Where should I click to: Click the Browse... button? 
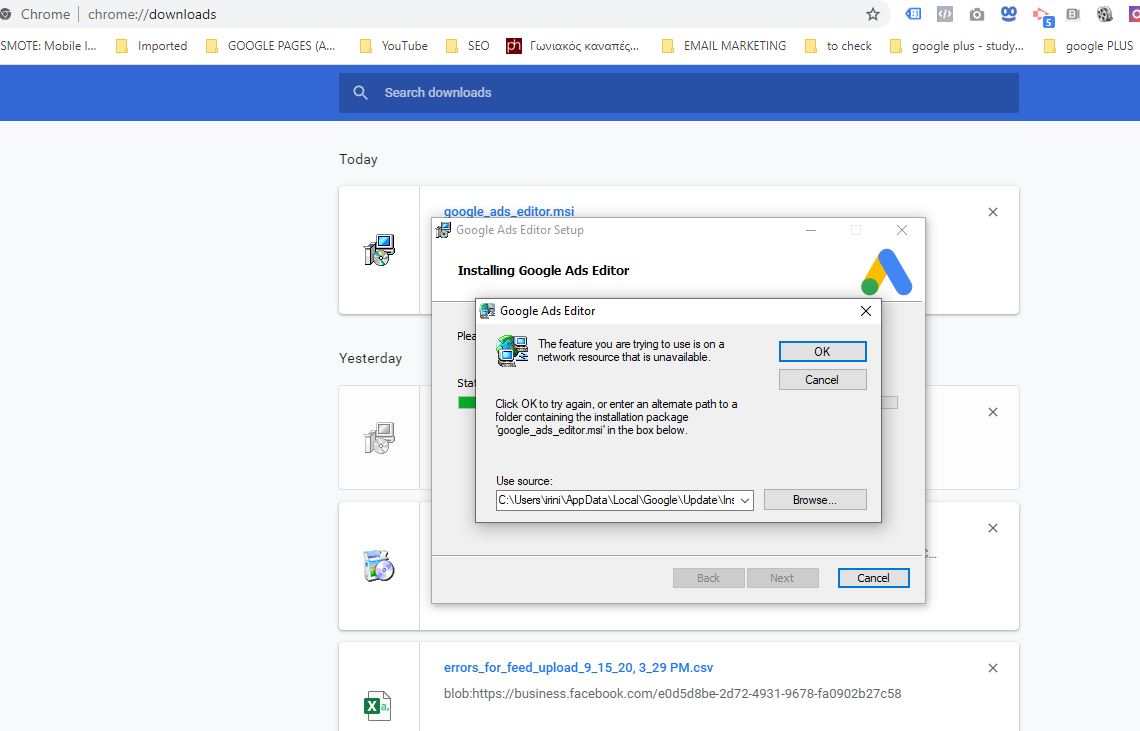coord(815,500)
